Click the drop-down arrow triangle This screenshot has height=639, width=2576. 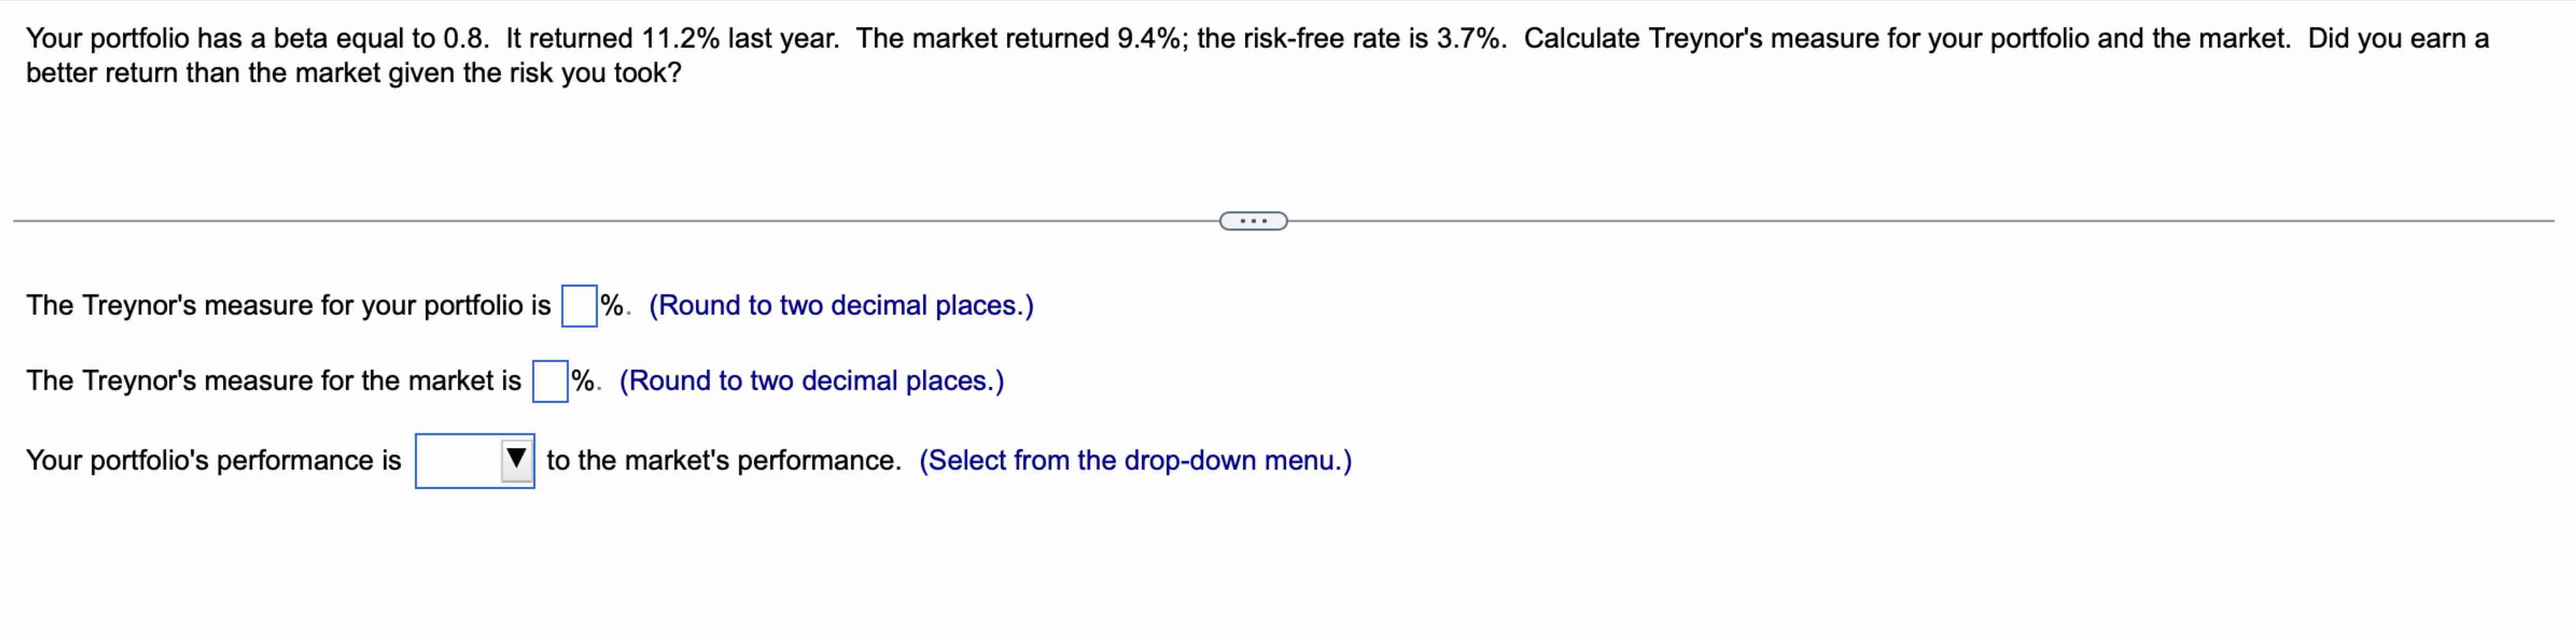point(516,460)
